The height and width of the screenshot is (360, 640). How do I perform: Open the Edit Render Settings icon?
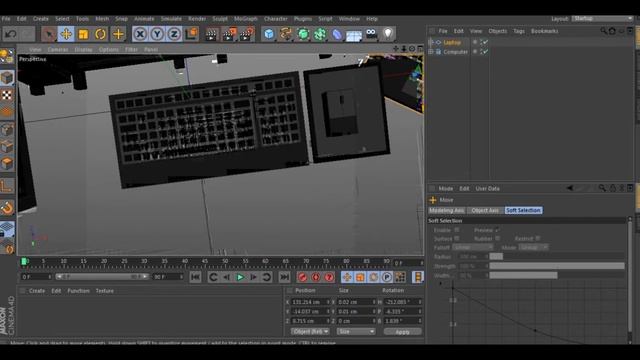click(247, 34)
